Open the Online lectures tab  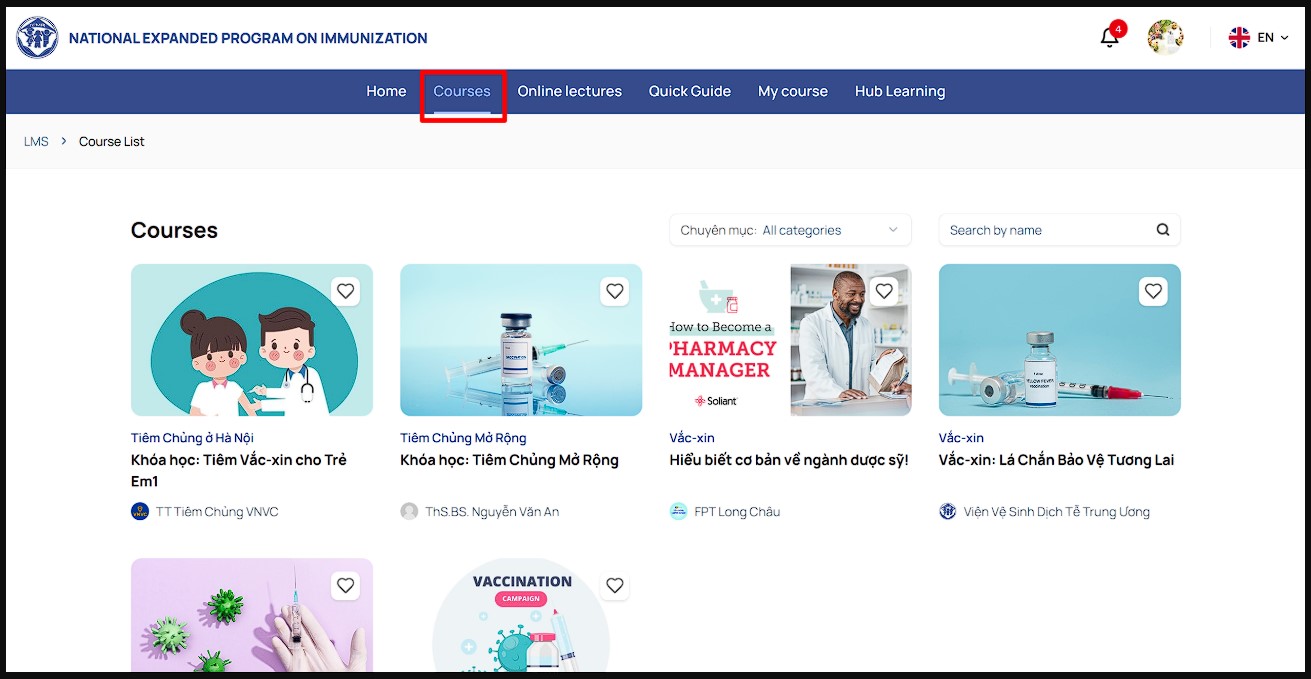coord(569,92)
